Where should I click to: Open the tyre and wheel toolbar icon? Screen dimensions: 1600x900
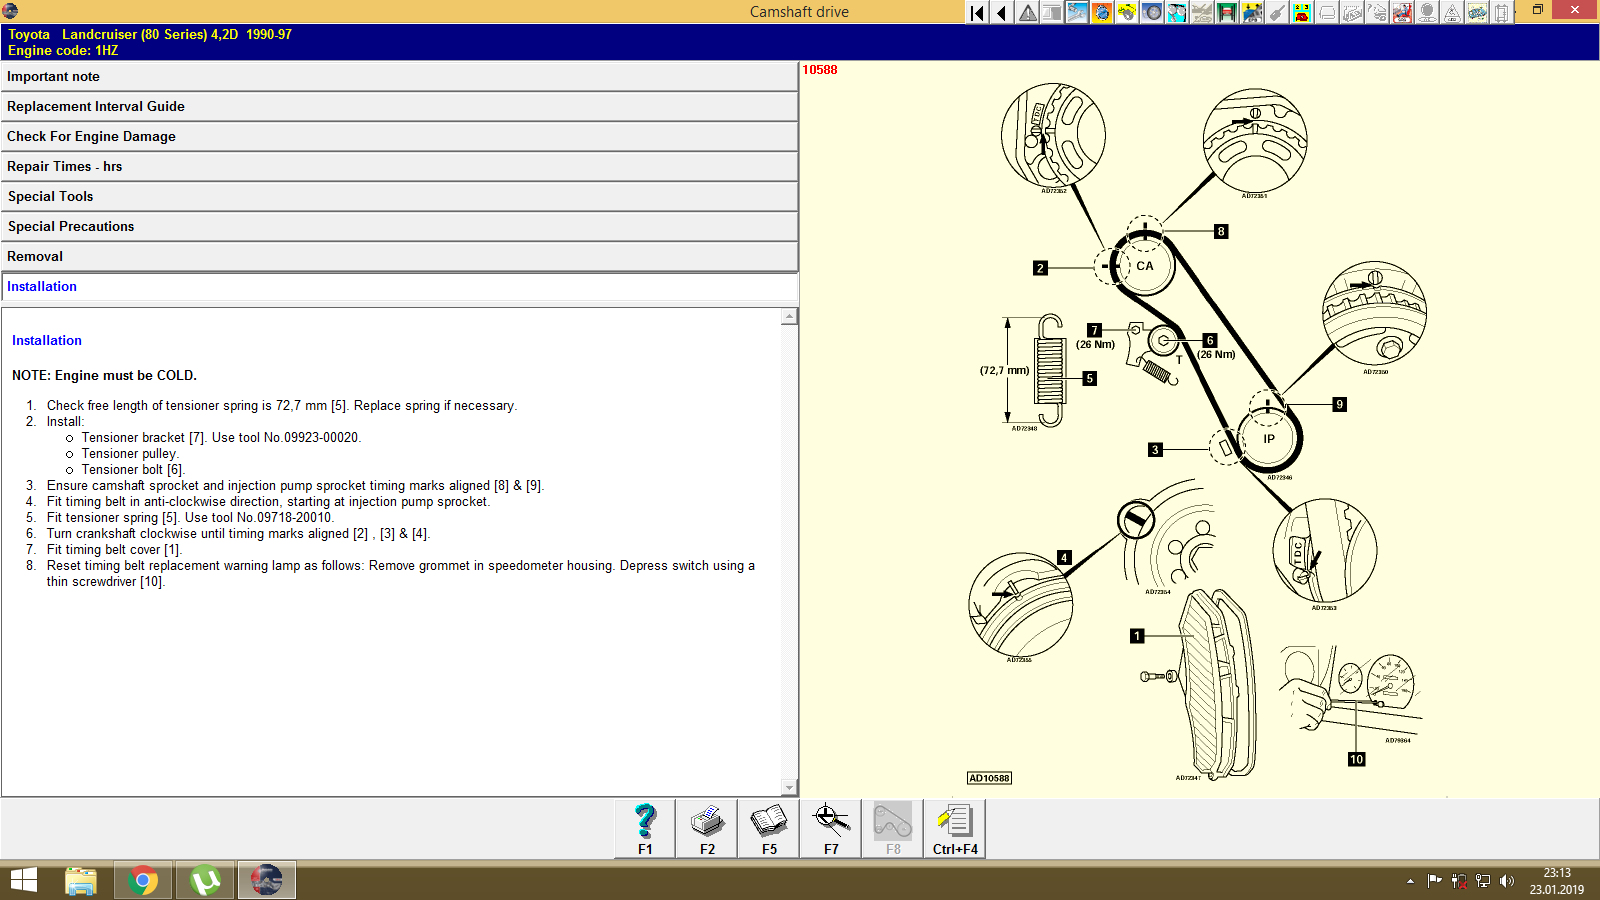(1153, 12)
